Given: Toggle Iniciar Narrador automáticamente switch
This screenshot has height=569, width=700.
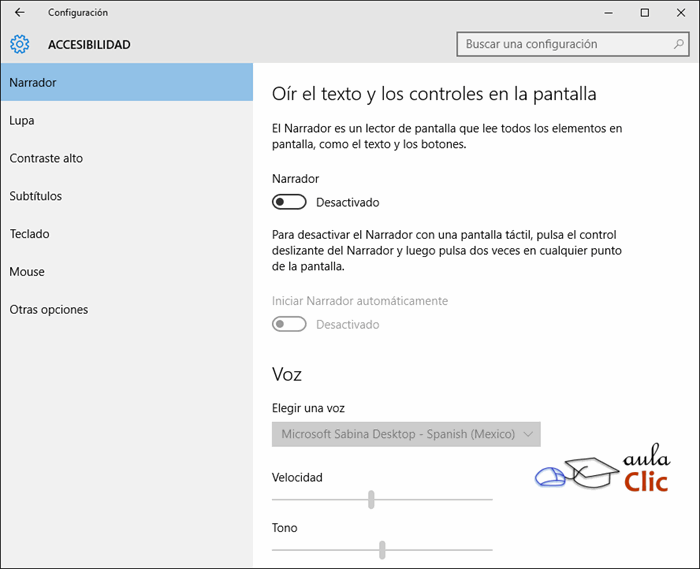Looking at the screenshot, I should click(x=289, y=324).
